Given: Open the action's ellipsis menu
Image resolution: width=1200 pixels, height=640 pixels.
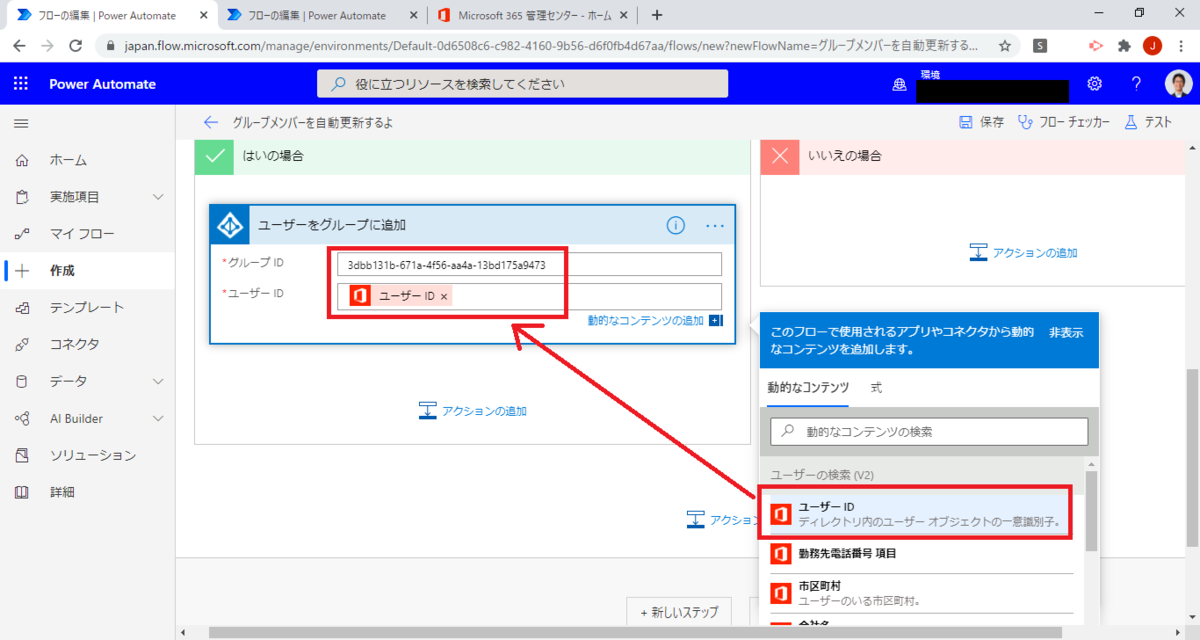Looking at the screenshot, I should pyautogui.click(x=715, y=225).
